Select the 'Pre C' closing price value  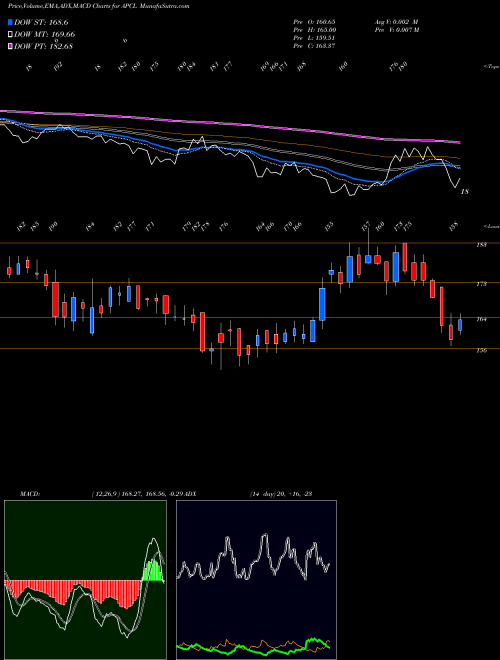(314, 45)
